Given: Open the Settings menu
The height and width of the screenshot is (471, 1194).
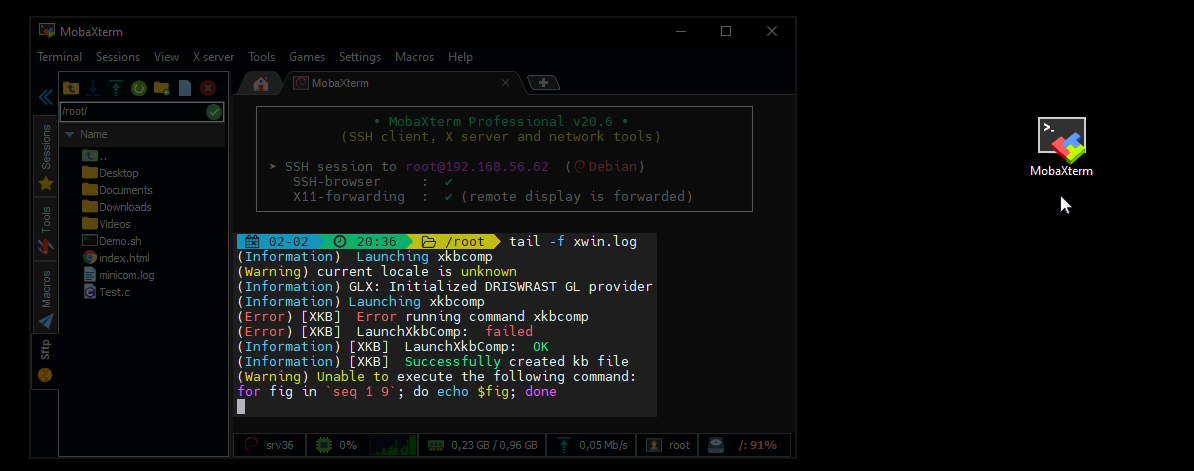Looking at the screenshot, I should click(359, 57).
